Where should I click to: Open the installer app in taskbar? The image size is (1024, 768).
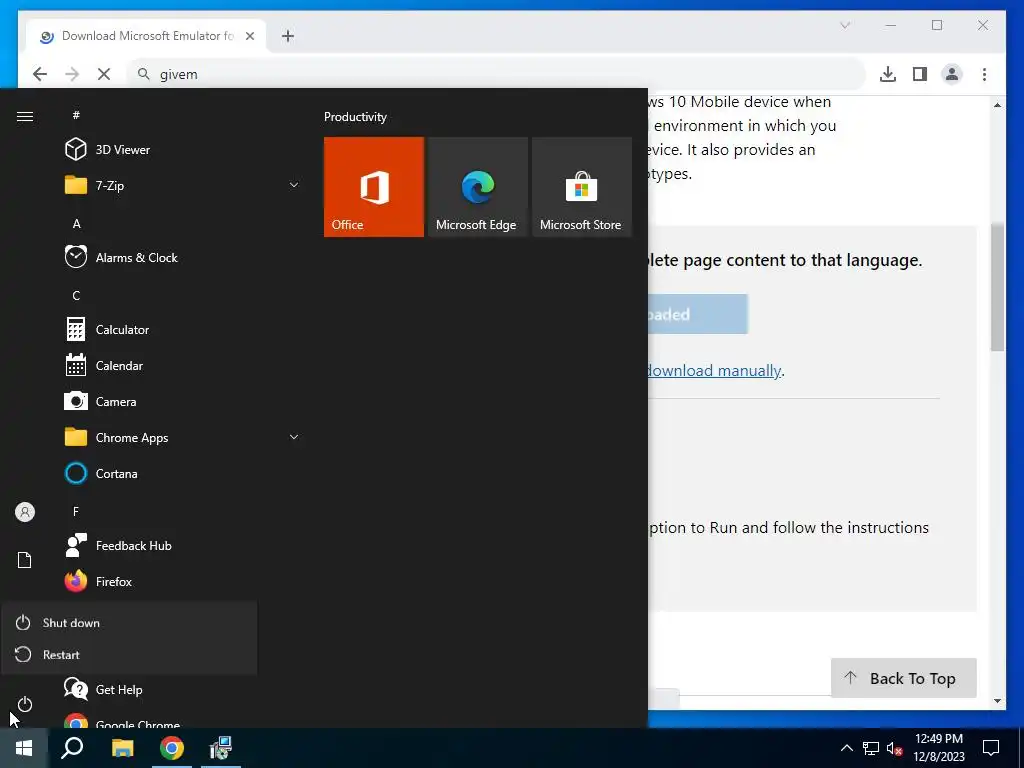pos(221,748)
